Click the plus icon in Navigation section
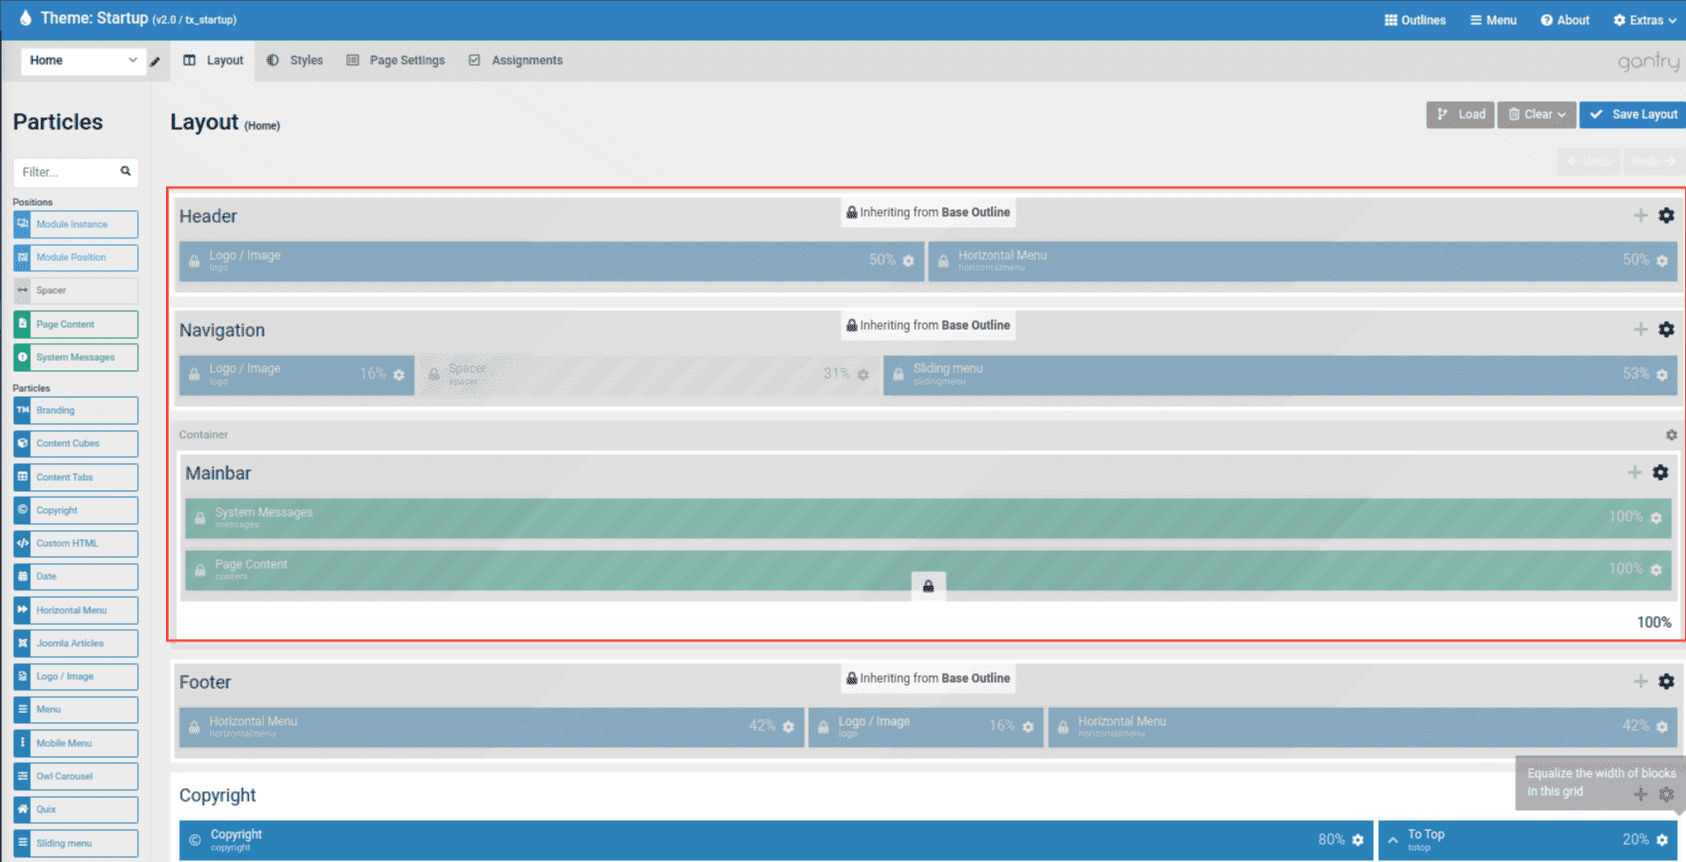Screen dimensions: 1686x862 (x=1640, y=329)
